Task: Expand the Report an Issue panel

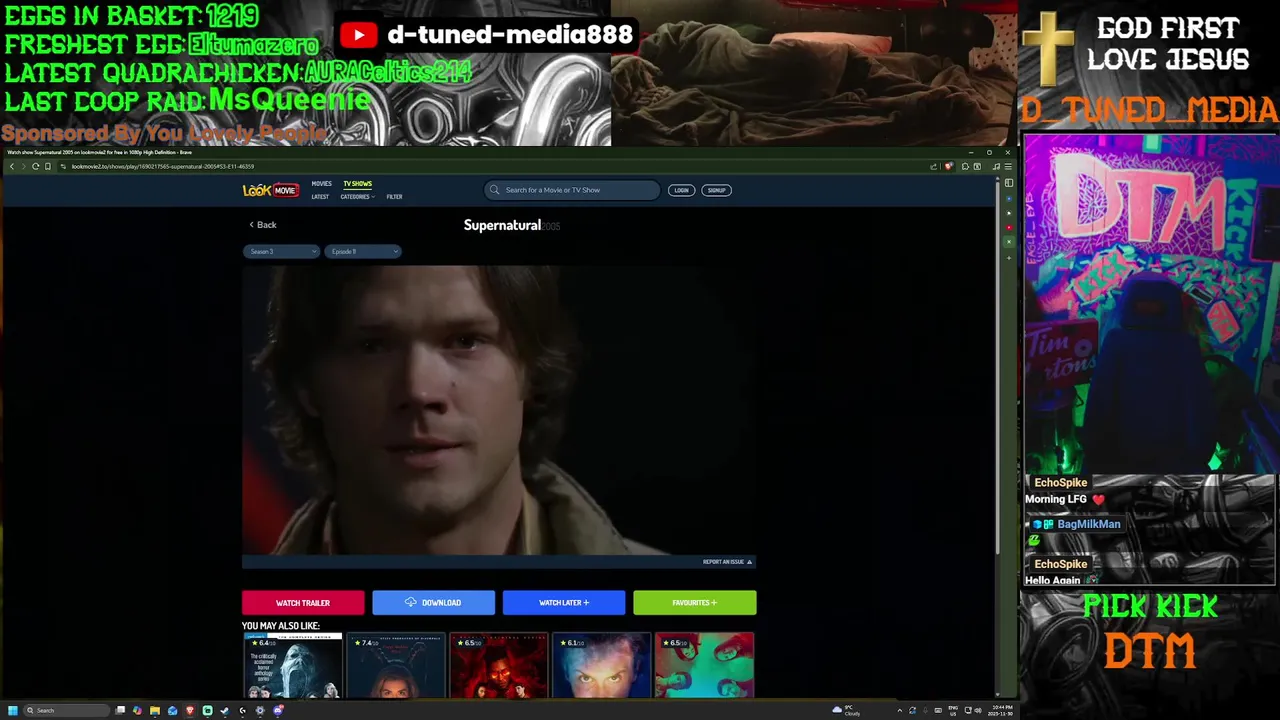Action: click(727, 562)
